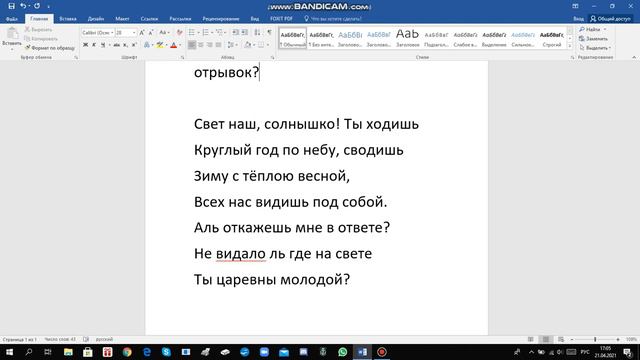Image resolution: width=640 pixels, height=360 pixels.
Task: Clear all formatting eraser icon
Action: [x=179, y=32]
